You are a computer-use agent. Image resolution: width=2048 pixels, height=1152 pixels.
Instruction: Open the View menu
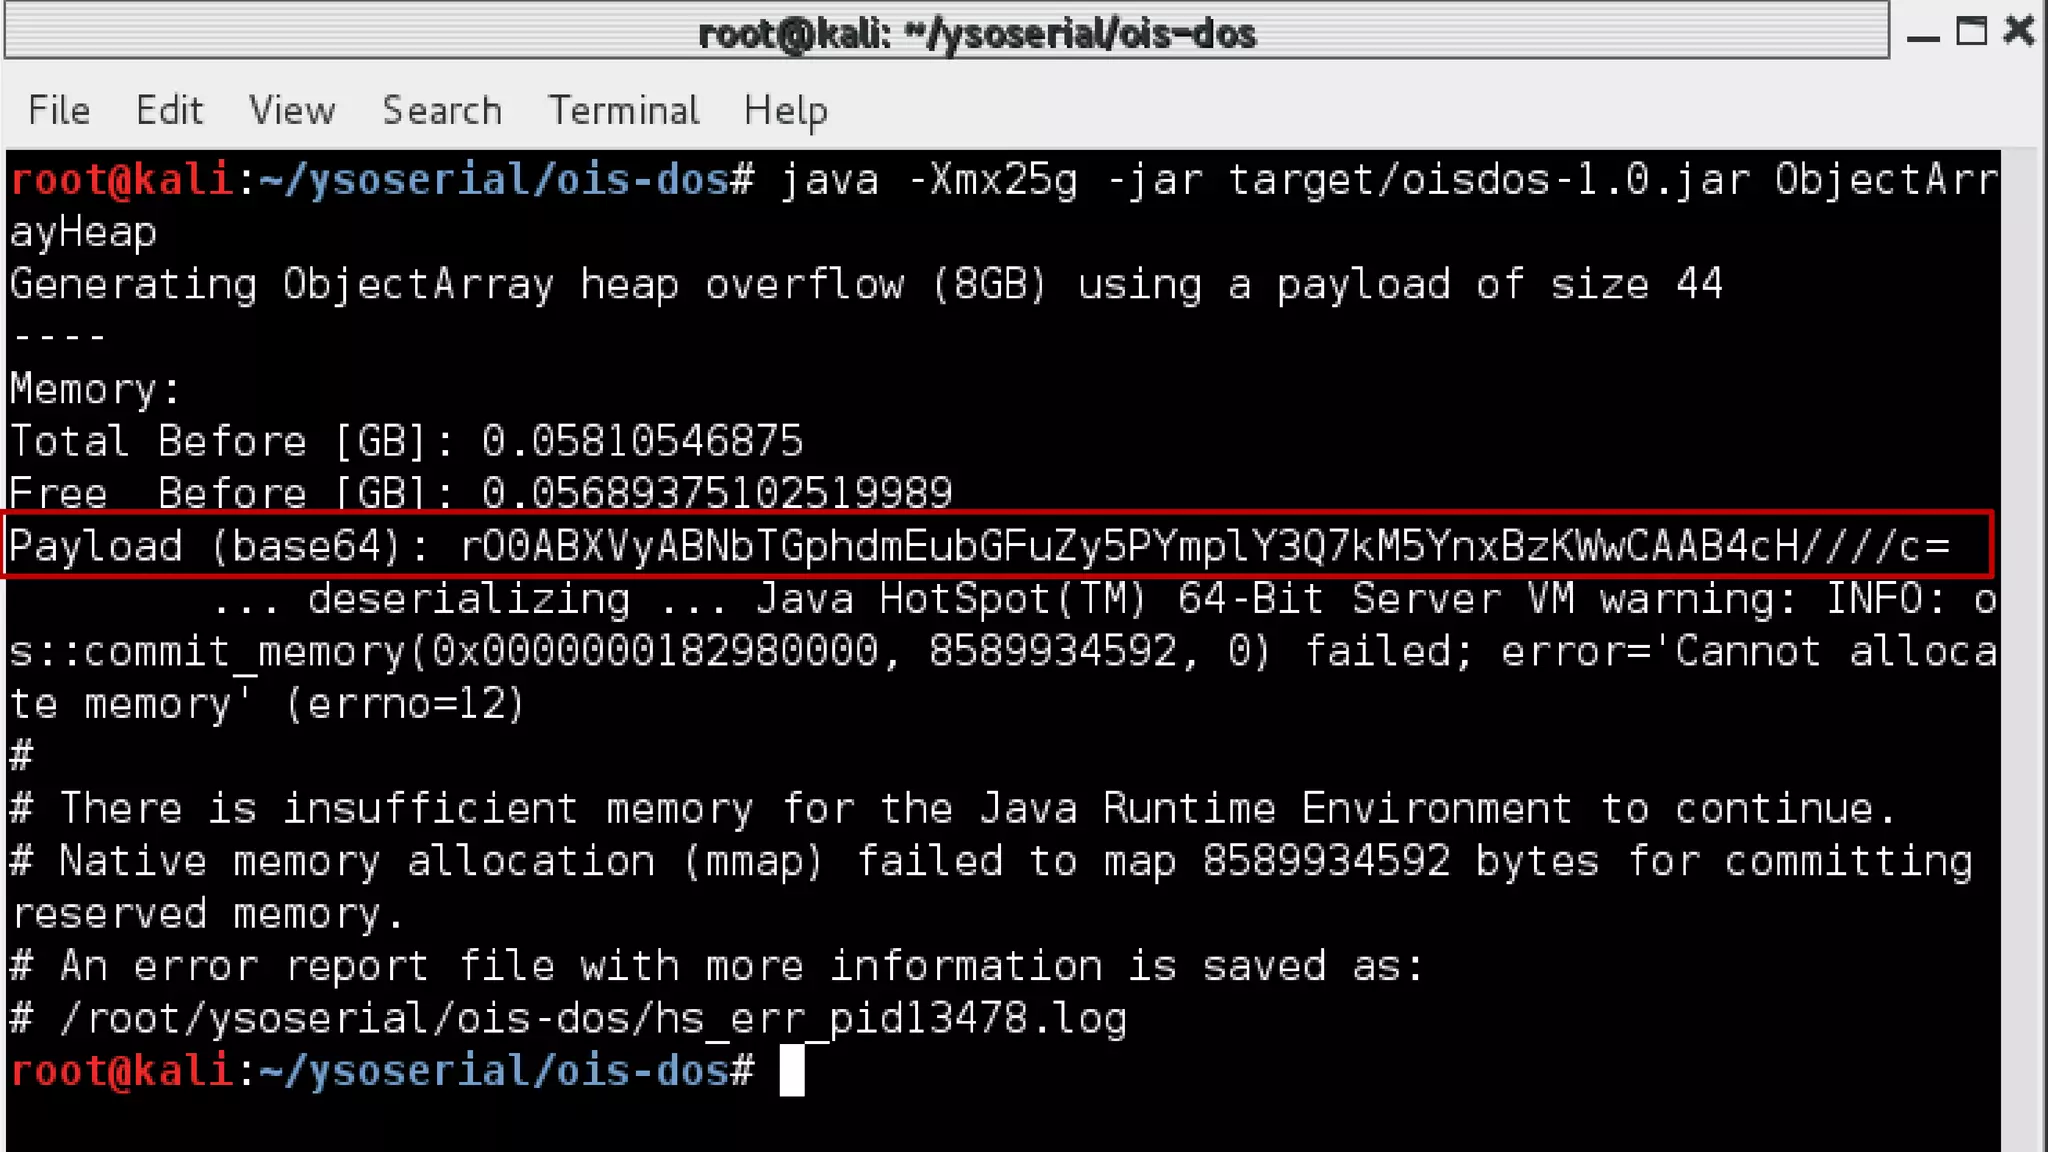point(291,110)
